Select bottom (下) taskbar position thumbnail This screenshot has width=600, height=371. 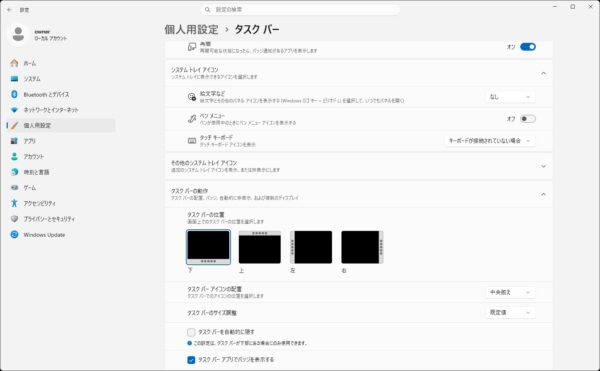pos(209,247)
